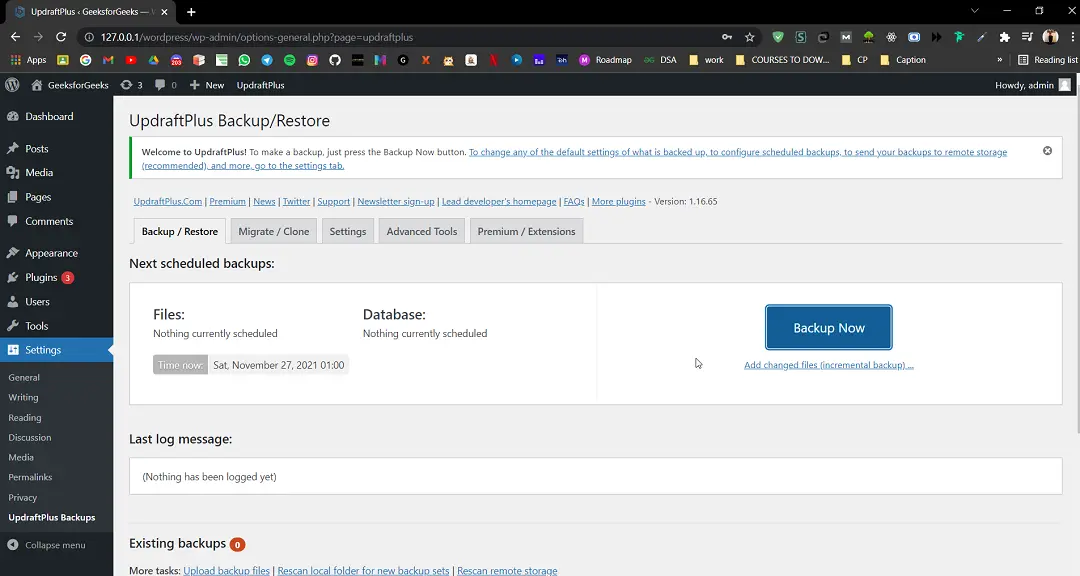Open a new browser tab with plus
This screenshot has width=1080, height=576.
191,12
